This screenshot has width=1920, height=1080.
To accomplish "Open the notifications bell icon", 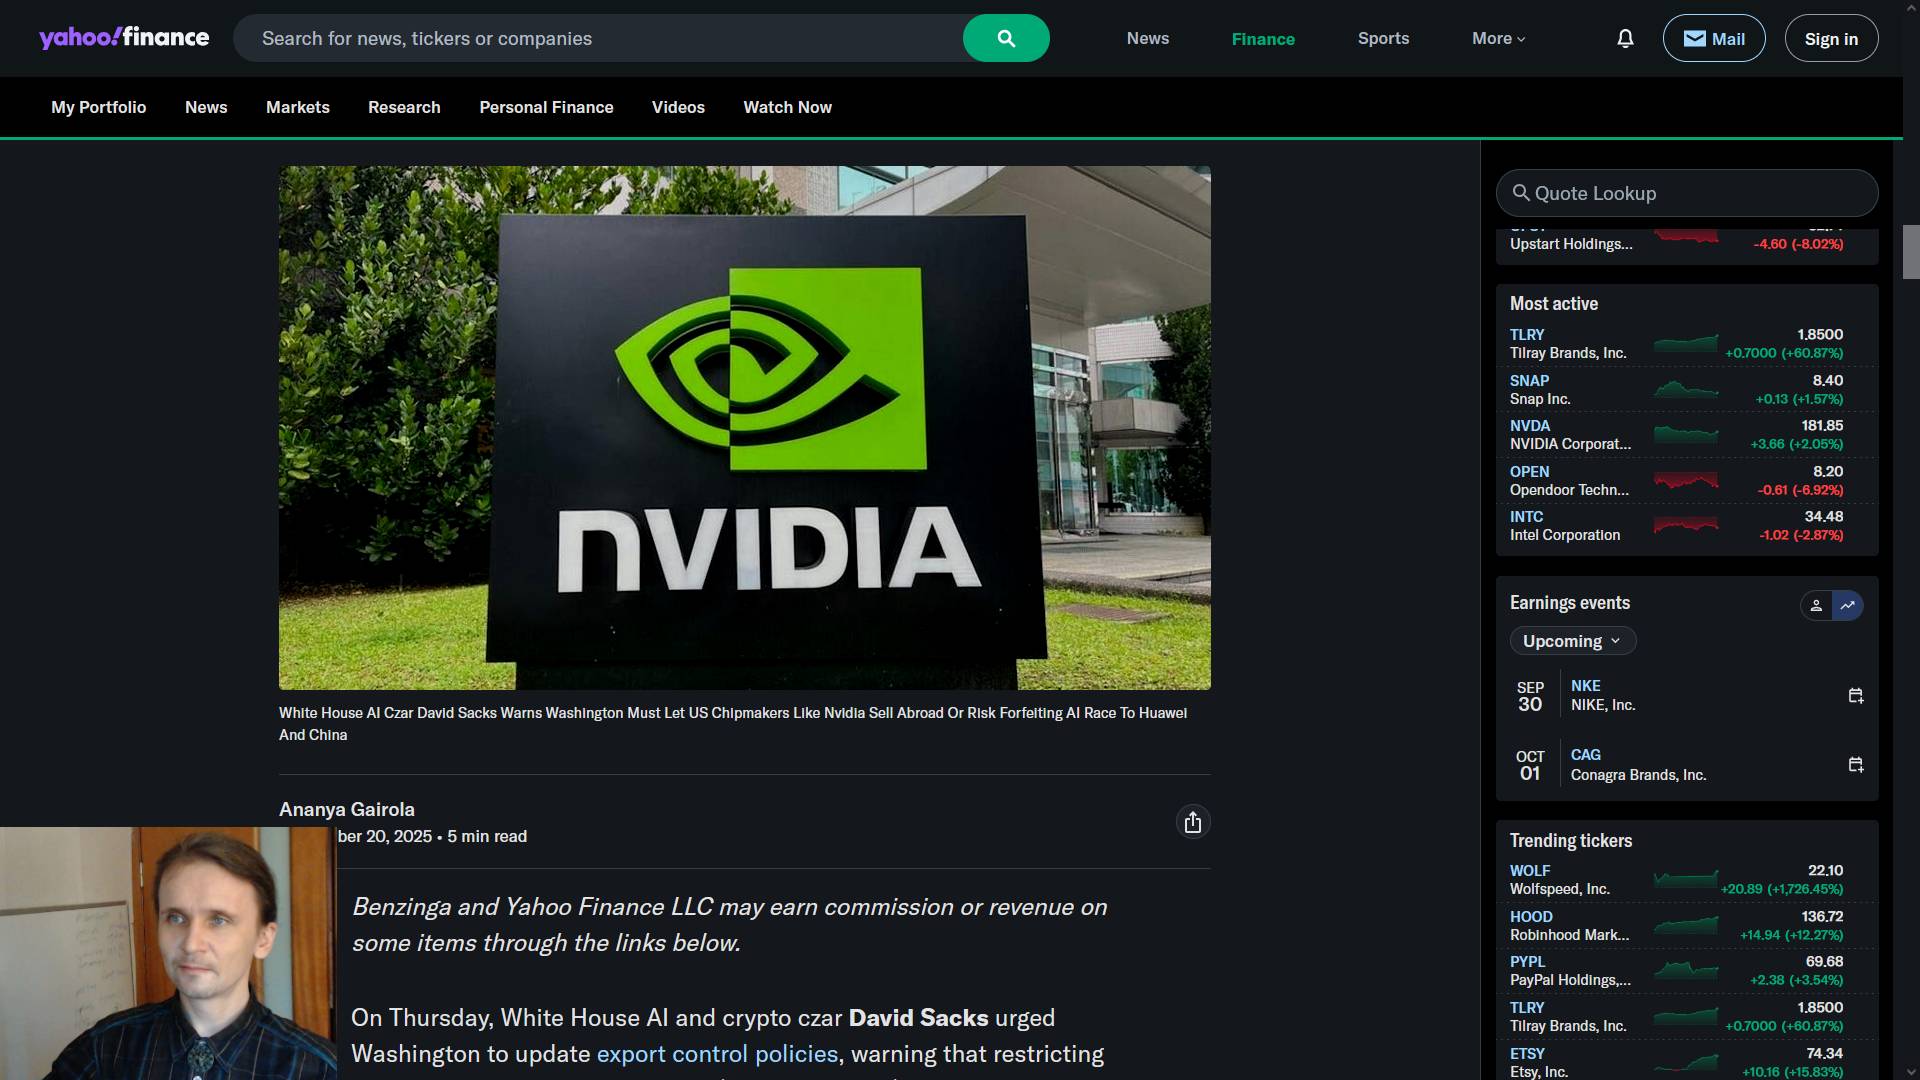I will click(x=1625, y=38).
